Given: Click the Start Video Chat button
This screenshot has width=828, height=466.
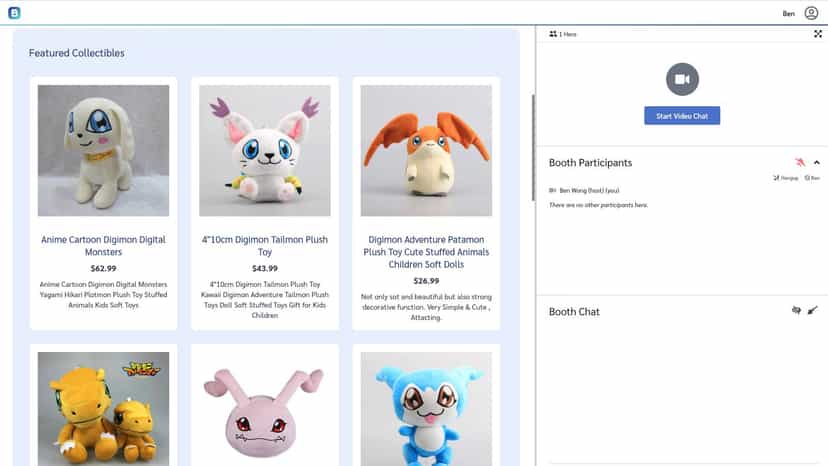Looking at the screenshot, I should point(682,116).
